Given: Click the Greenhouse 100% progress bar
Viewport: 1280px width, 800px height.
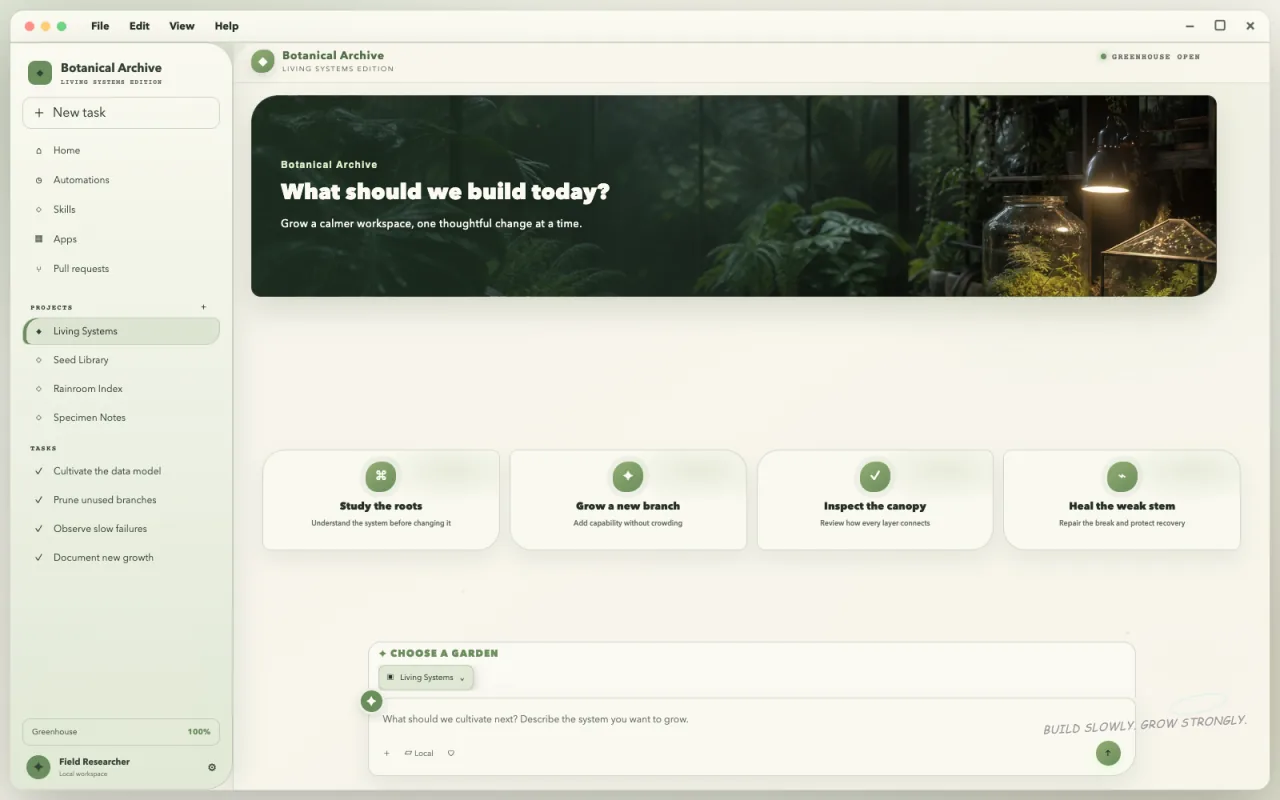Looking at the screenshot, I should click(x=121, y=732).
